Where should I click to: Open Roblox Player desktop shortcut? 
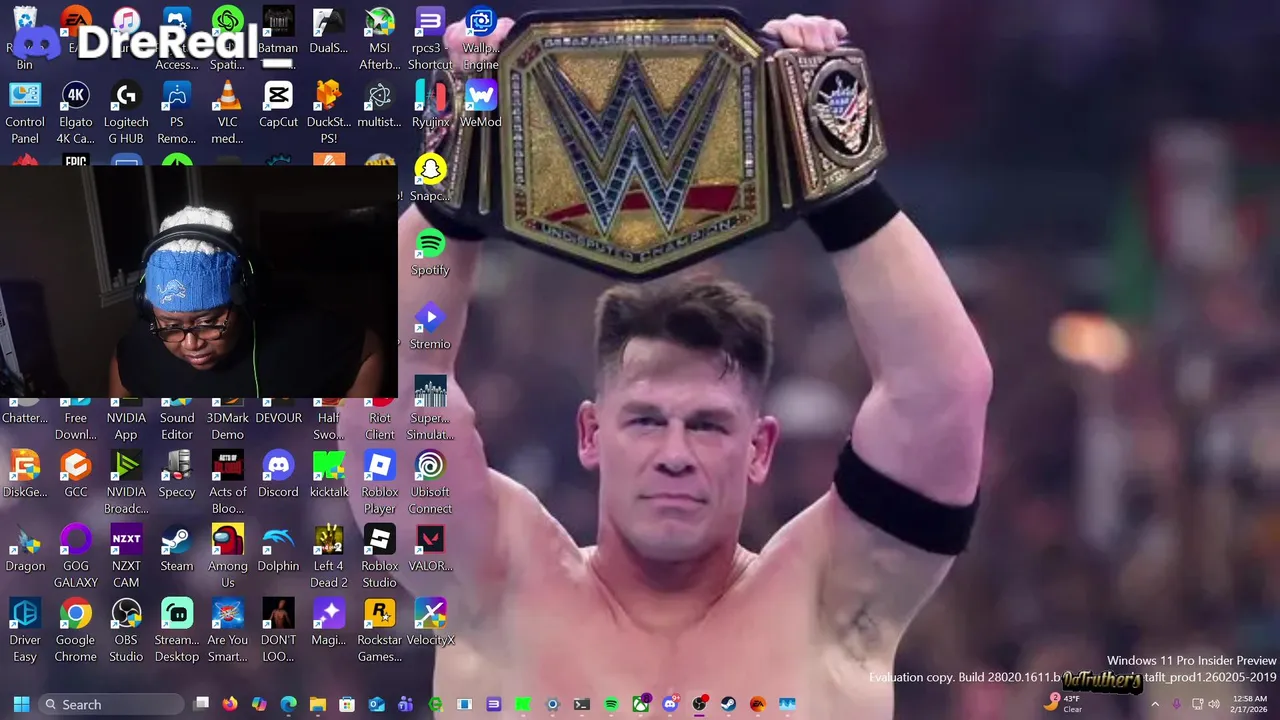(x=380, y=483)
